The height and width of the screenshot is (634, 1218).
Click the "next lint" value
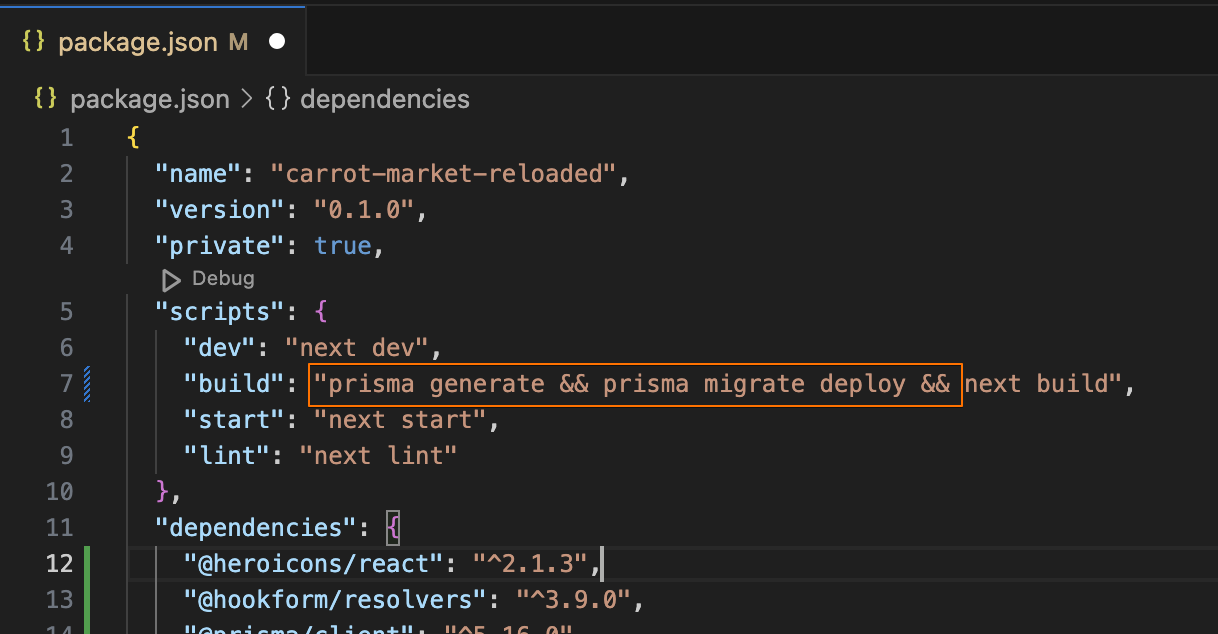pyautogui.click(x=379, y=456)
